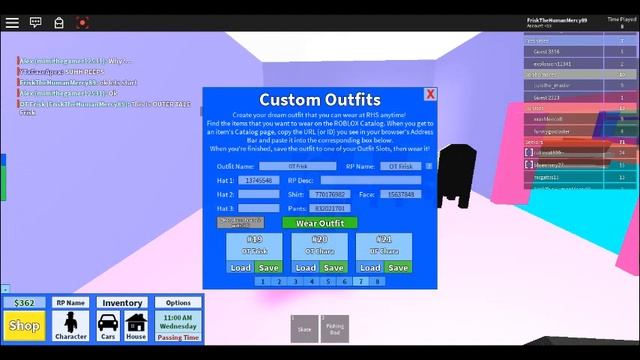
Task: Go to outfit page 6
Action: coord(344,281)
